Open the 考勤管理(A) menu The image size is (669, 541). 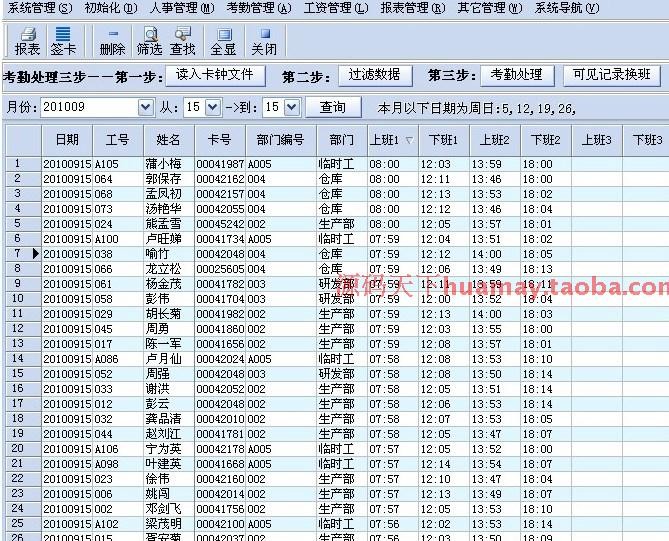pyautogui.click(x=259, y=8)
